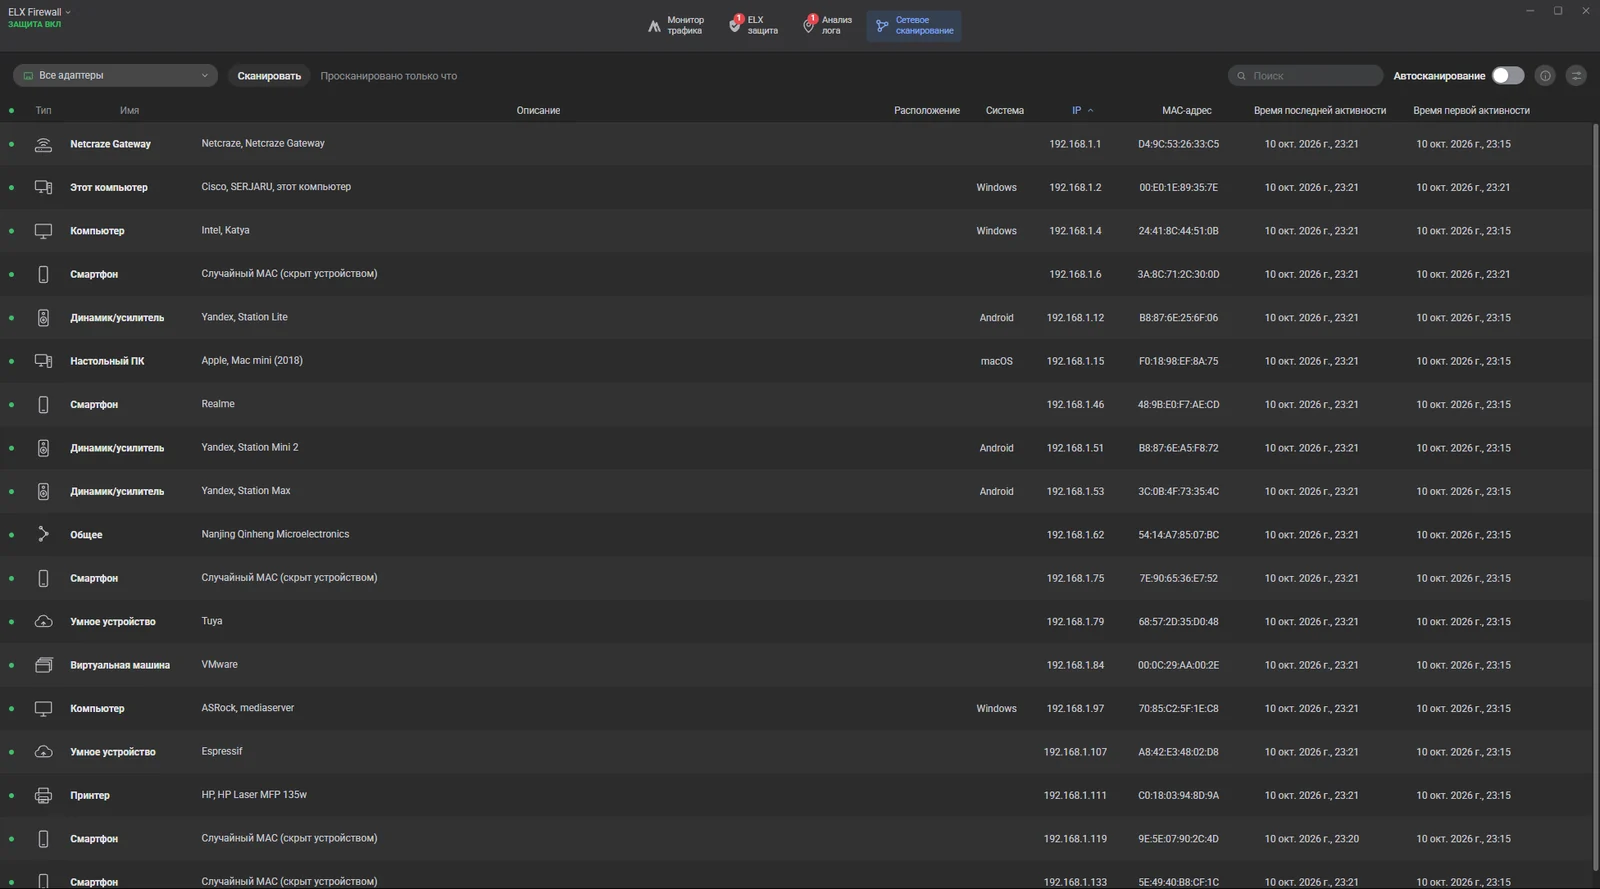
Task: Open the 'Монитор трафика' tab
Action: point(676,25)
